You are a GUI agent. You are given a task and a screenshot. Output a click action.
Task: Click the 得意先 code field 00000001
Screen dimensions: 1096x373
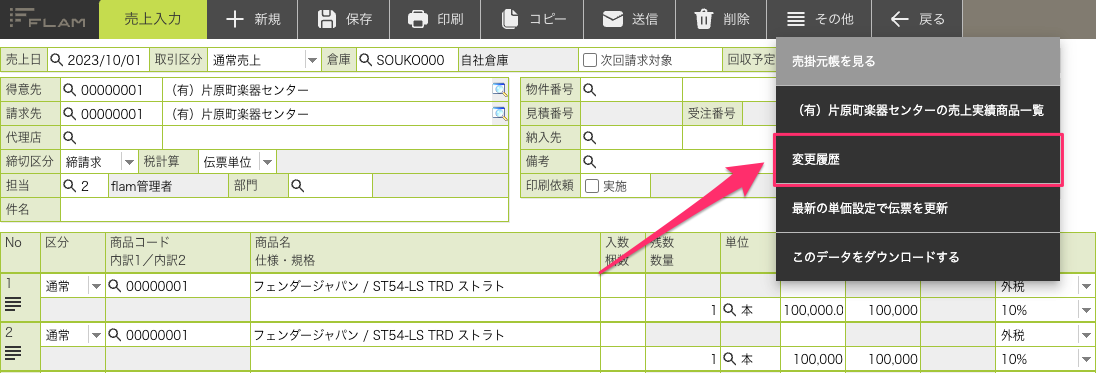click(112, 90)
